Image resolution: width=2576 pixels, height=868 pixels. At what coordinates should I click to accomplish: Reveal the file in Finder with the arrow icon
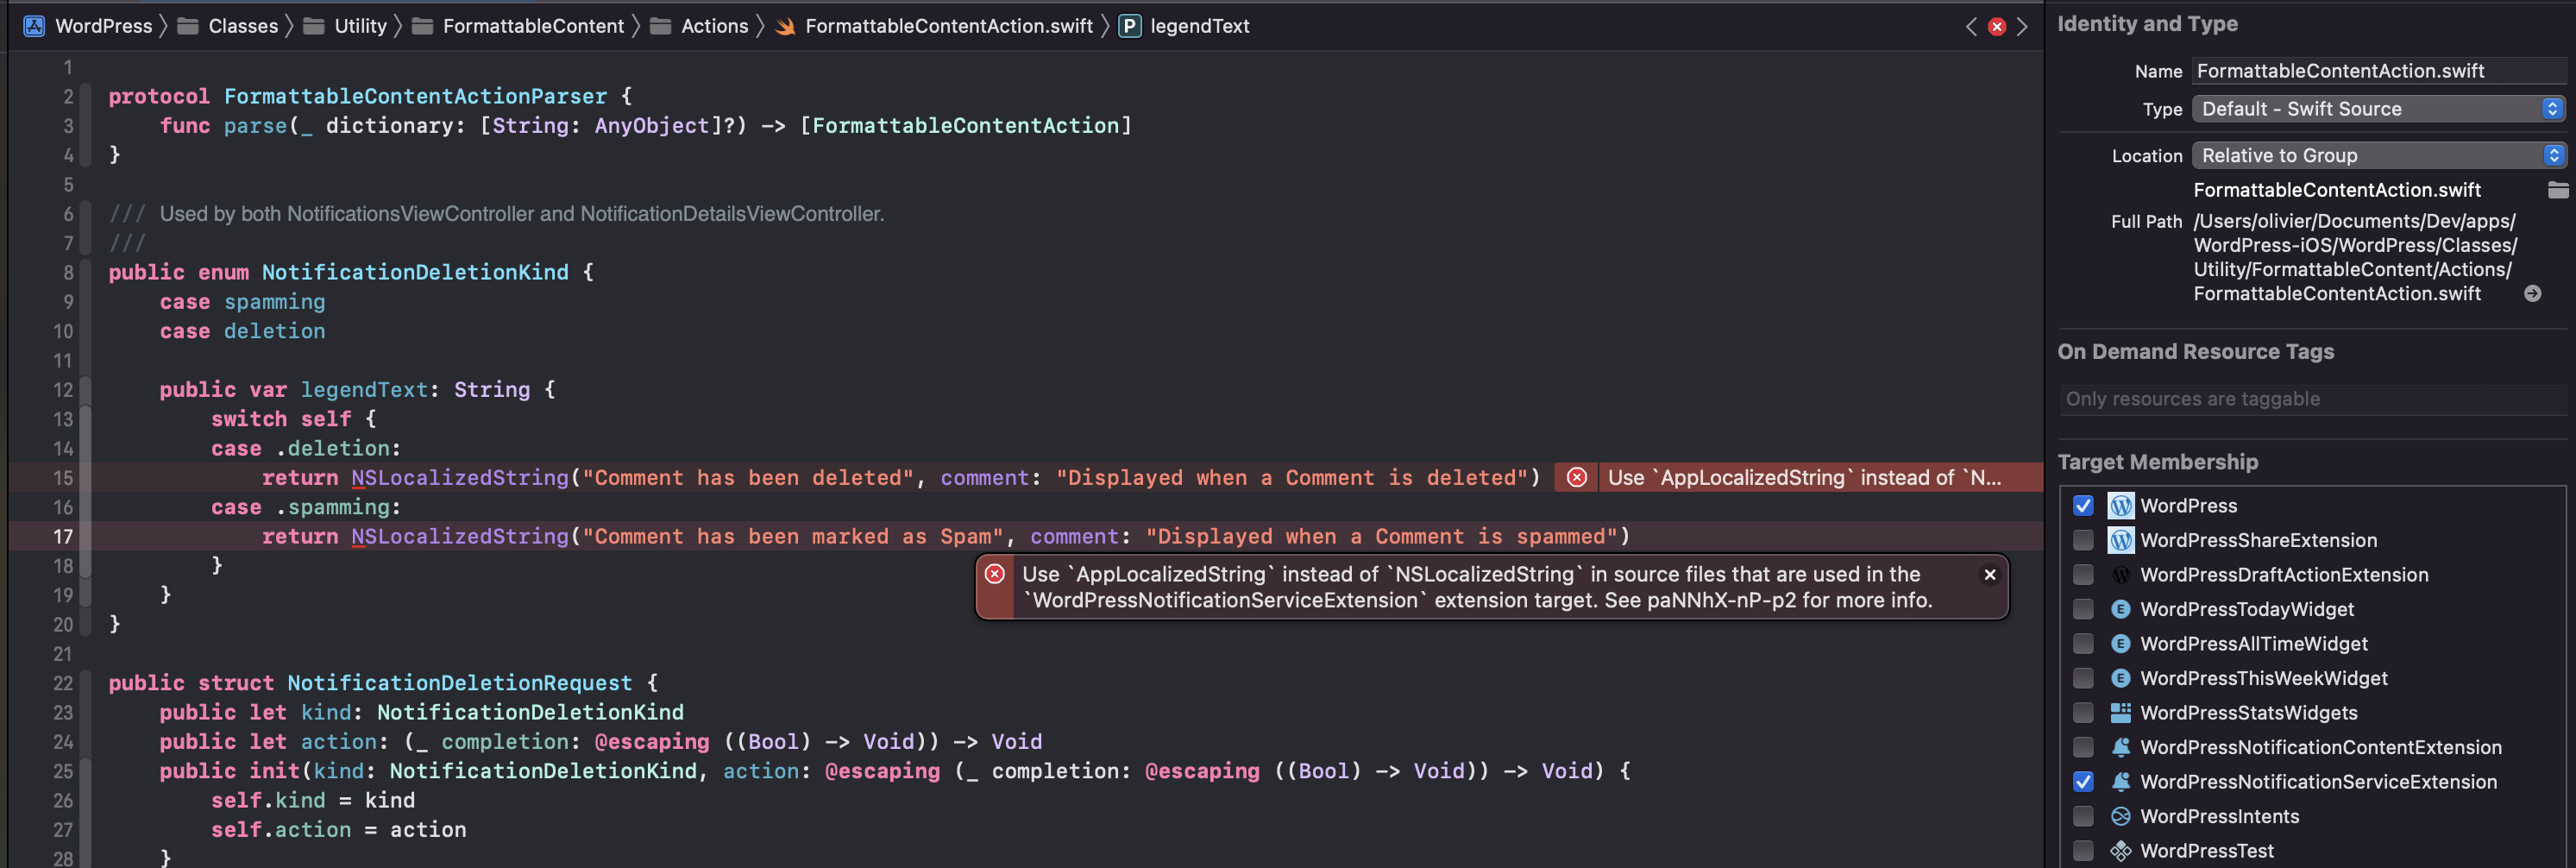[2533, 294]
